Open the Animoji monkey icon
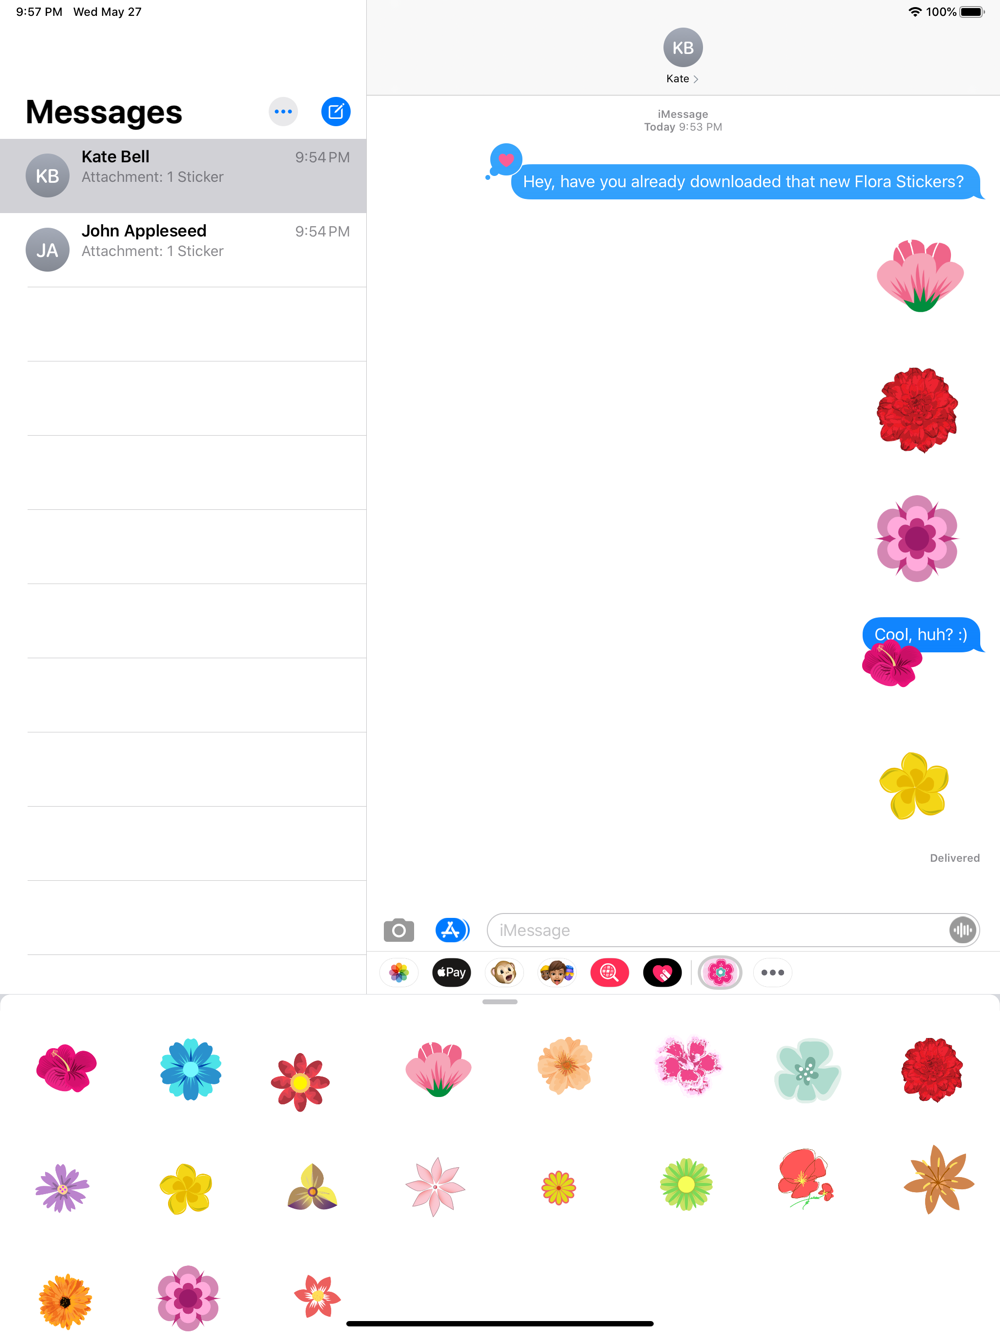1000x1334 pixels. 504,972
